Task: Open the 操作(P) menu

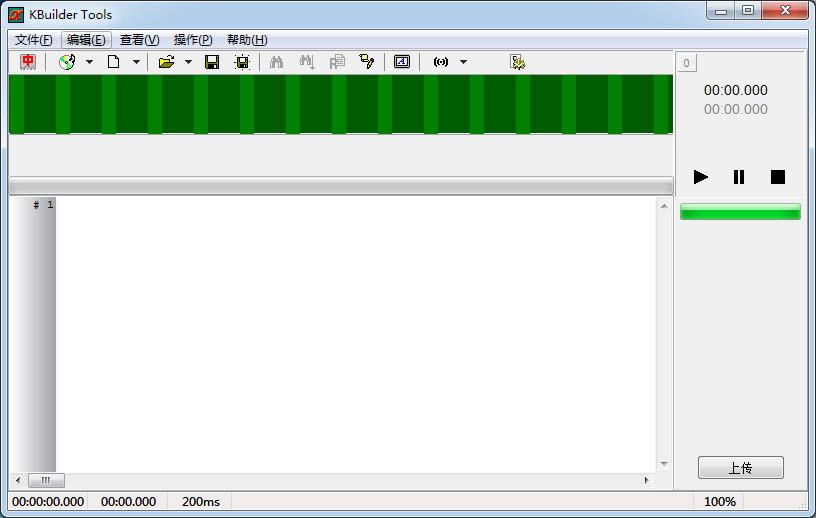Action: click(x=193, y=40)
